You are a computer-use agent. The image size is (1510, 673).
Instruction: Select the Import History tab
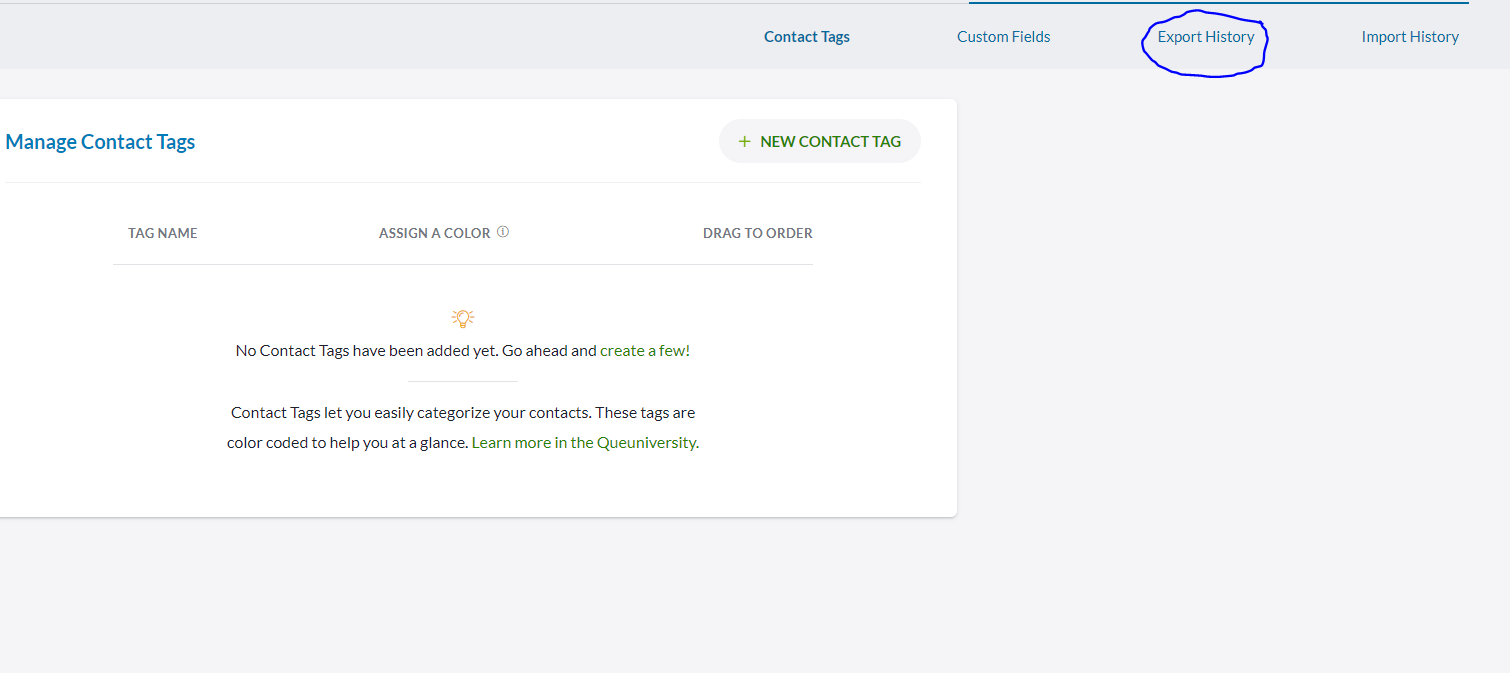coord(1409,37)
